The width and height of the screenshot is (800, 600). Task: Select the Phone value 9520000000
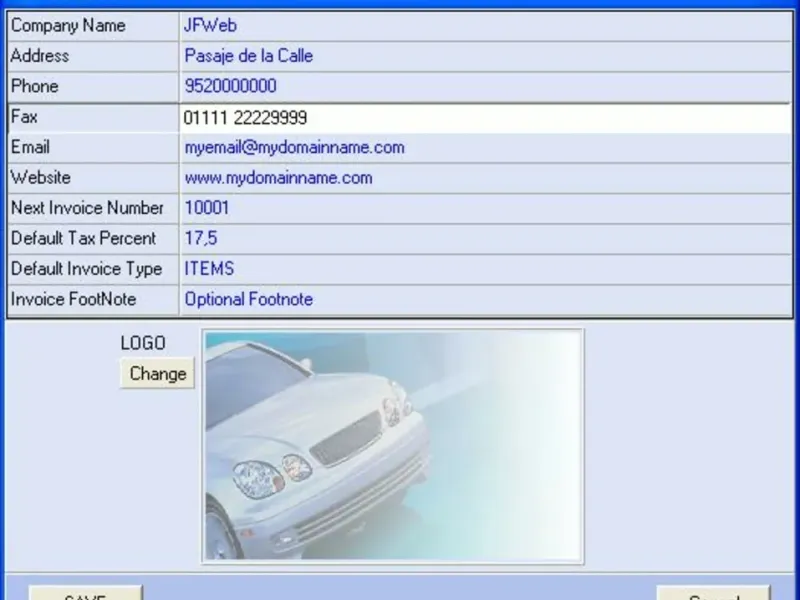[x=230, y=86]
